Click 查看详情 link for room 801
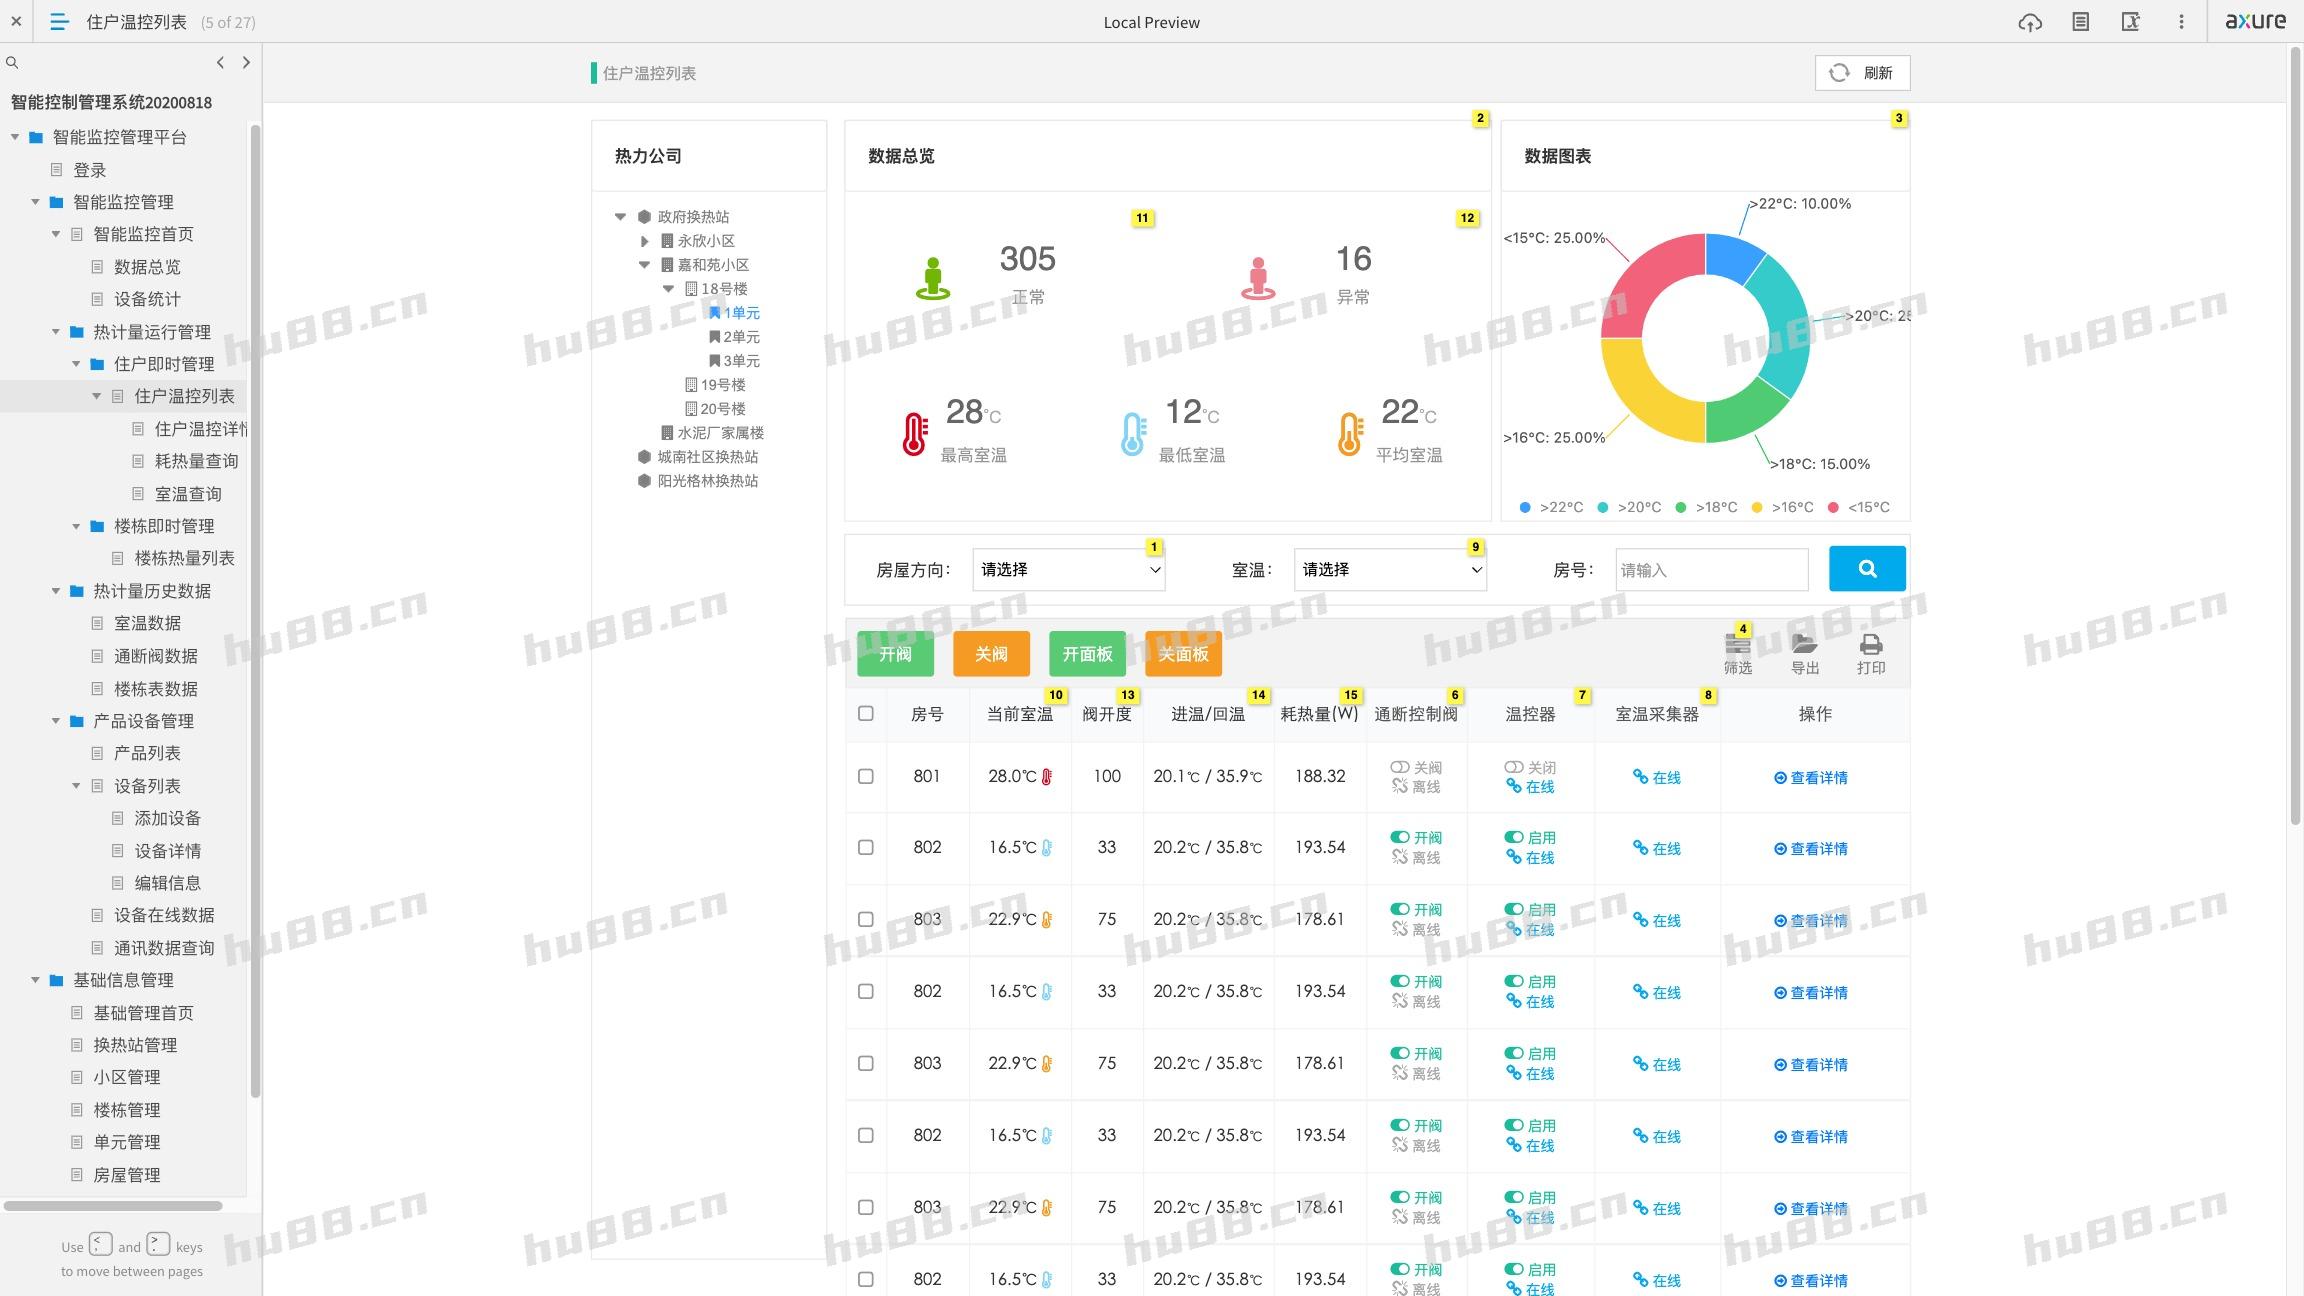This screenshot has height=1296, width=2304. (x=1811, y=777)
